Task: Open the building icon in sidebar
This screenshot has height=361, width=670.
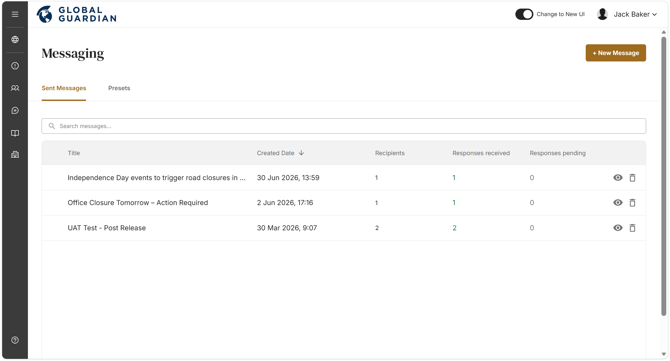Action: (15, 155)
